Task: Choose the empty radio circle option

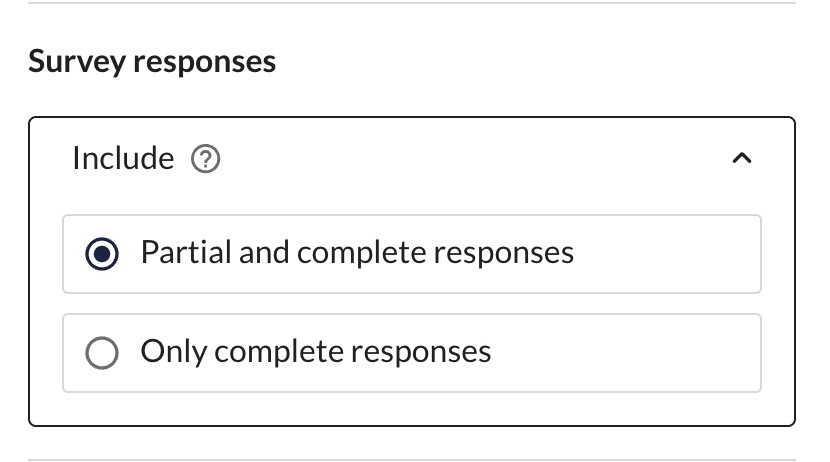Action: pos(102,352)
